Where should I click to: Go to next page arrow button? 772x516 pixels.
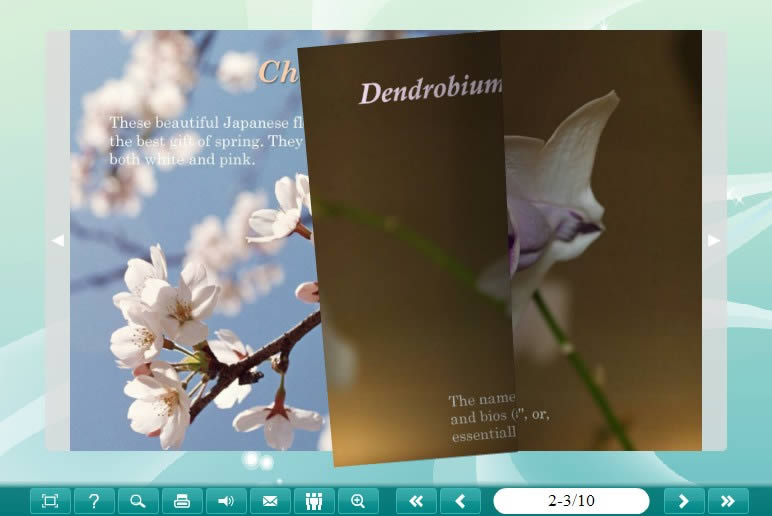pos(684,501)
